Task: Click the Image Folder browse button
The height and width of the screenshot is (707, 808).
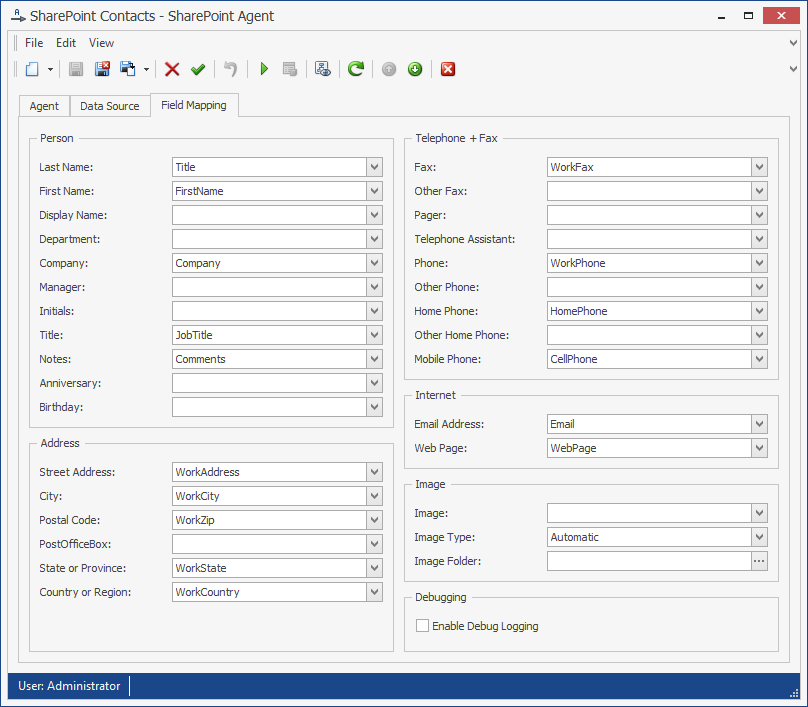Action: click(759, 561)
